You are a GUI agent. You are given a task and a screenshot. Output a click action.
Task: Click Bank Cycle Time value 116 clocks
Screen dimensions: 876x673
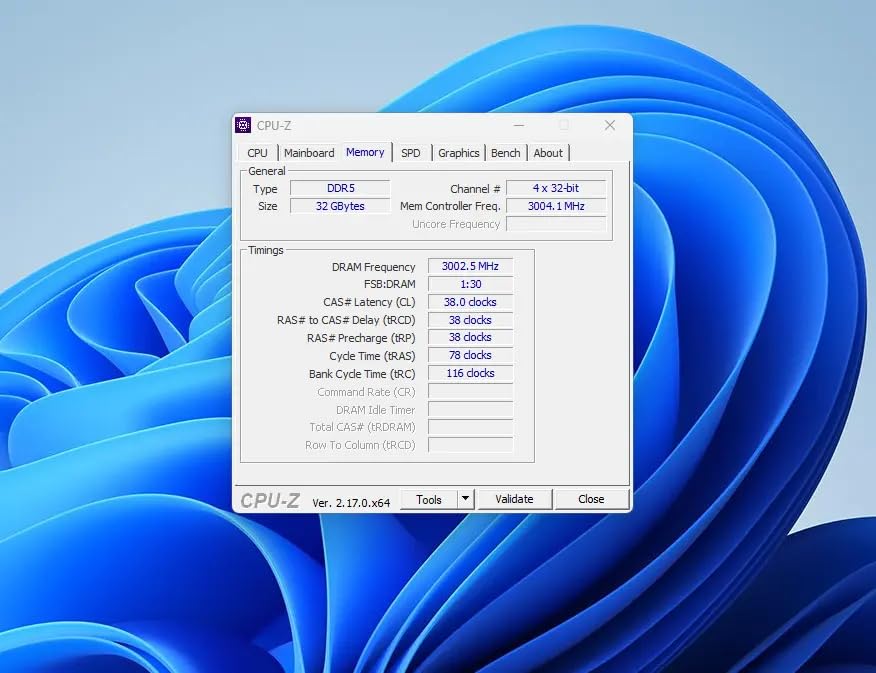point(470,373)
